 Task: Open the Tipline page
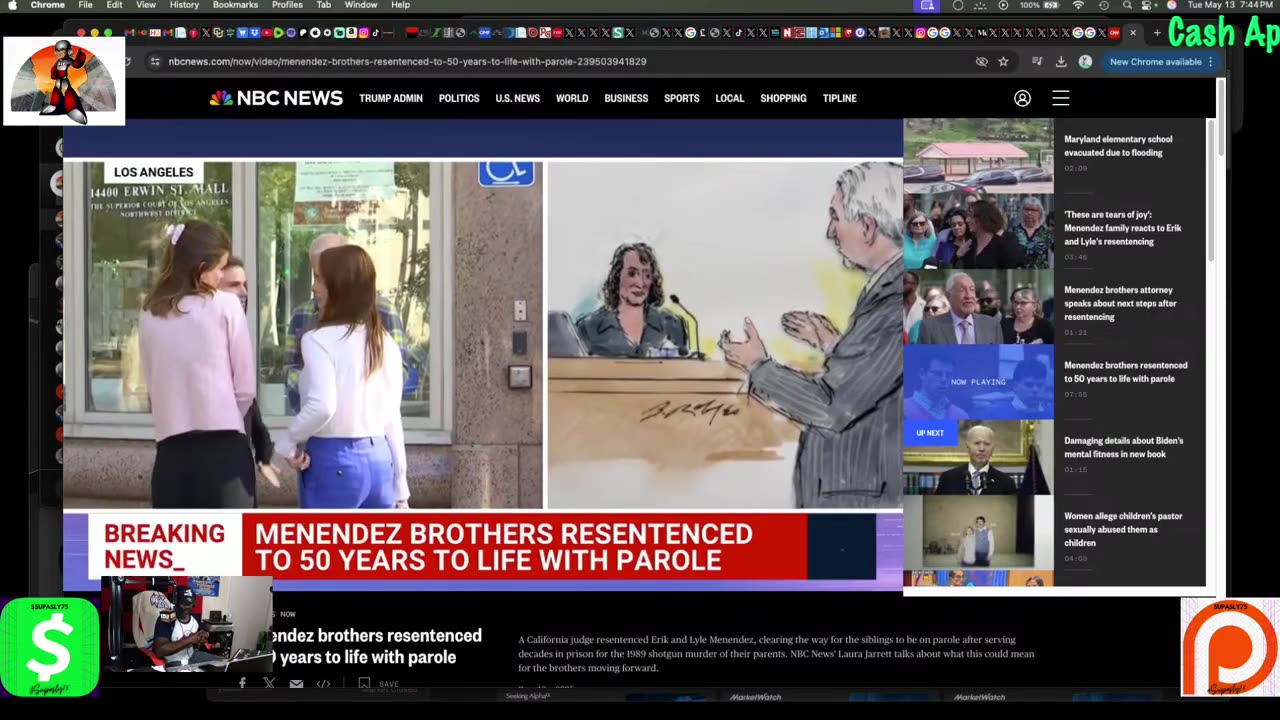(840, 98)
